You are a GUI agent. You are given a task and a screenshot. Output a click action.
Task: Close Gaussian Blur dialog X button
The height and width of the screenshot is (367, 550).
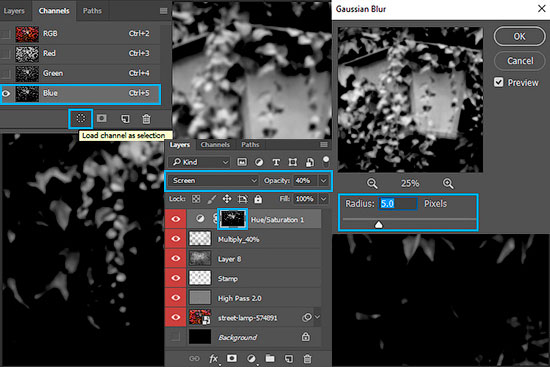point(542,9)
